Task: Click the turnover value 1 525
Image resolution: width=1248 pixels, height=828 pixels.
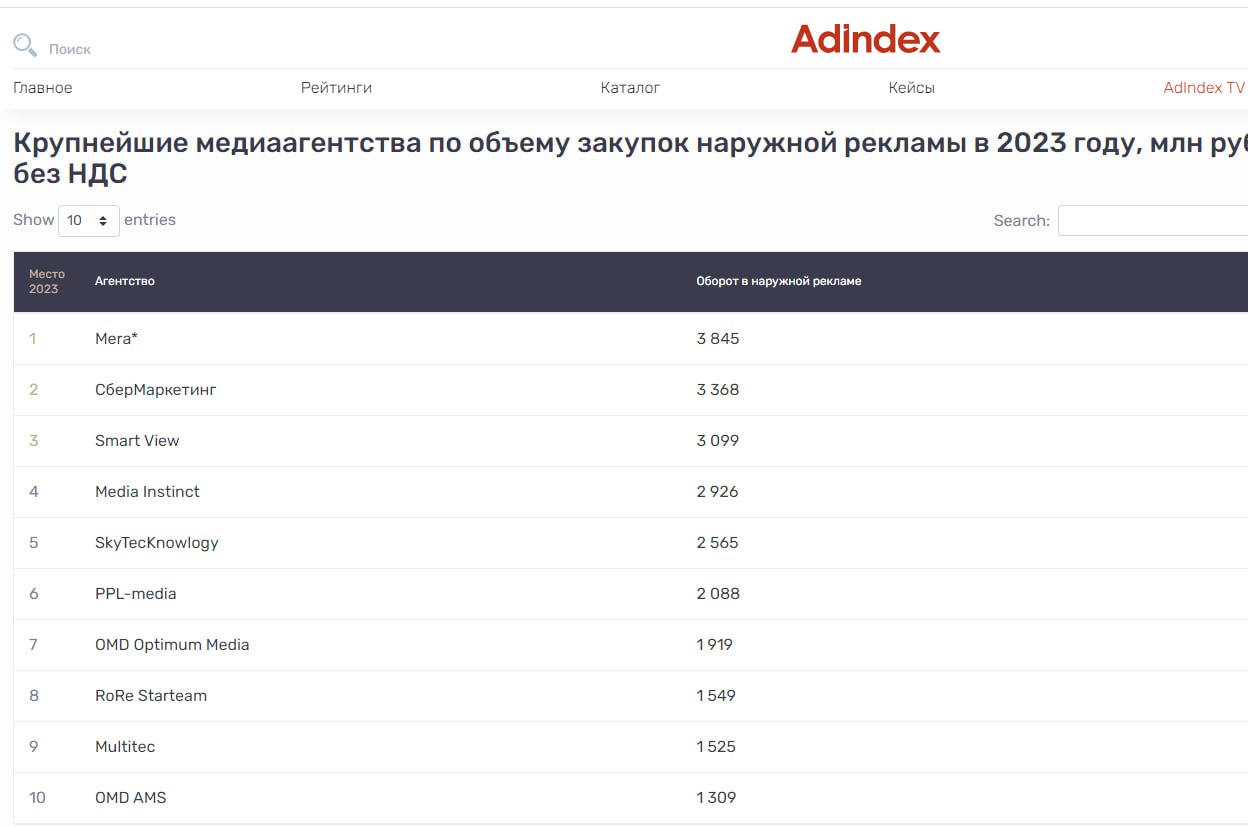Action: [x=716, y=747]
